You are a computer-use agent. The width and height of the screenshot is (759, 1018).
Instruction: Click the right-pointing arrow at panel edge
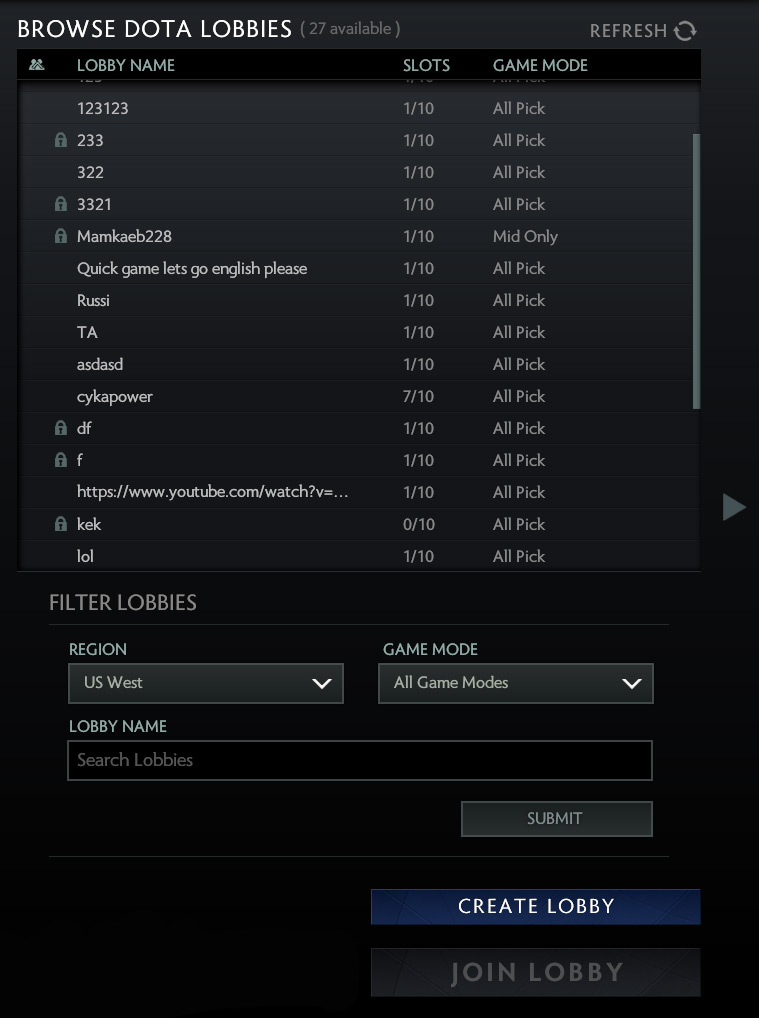[x=734, y=507]
